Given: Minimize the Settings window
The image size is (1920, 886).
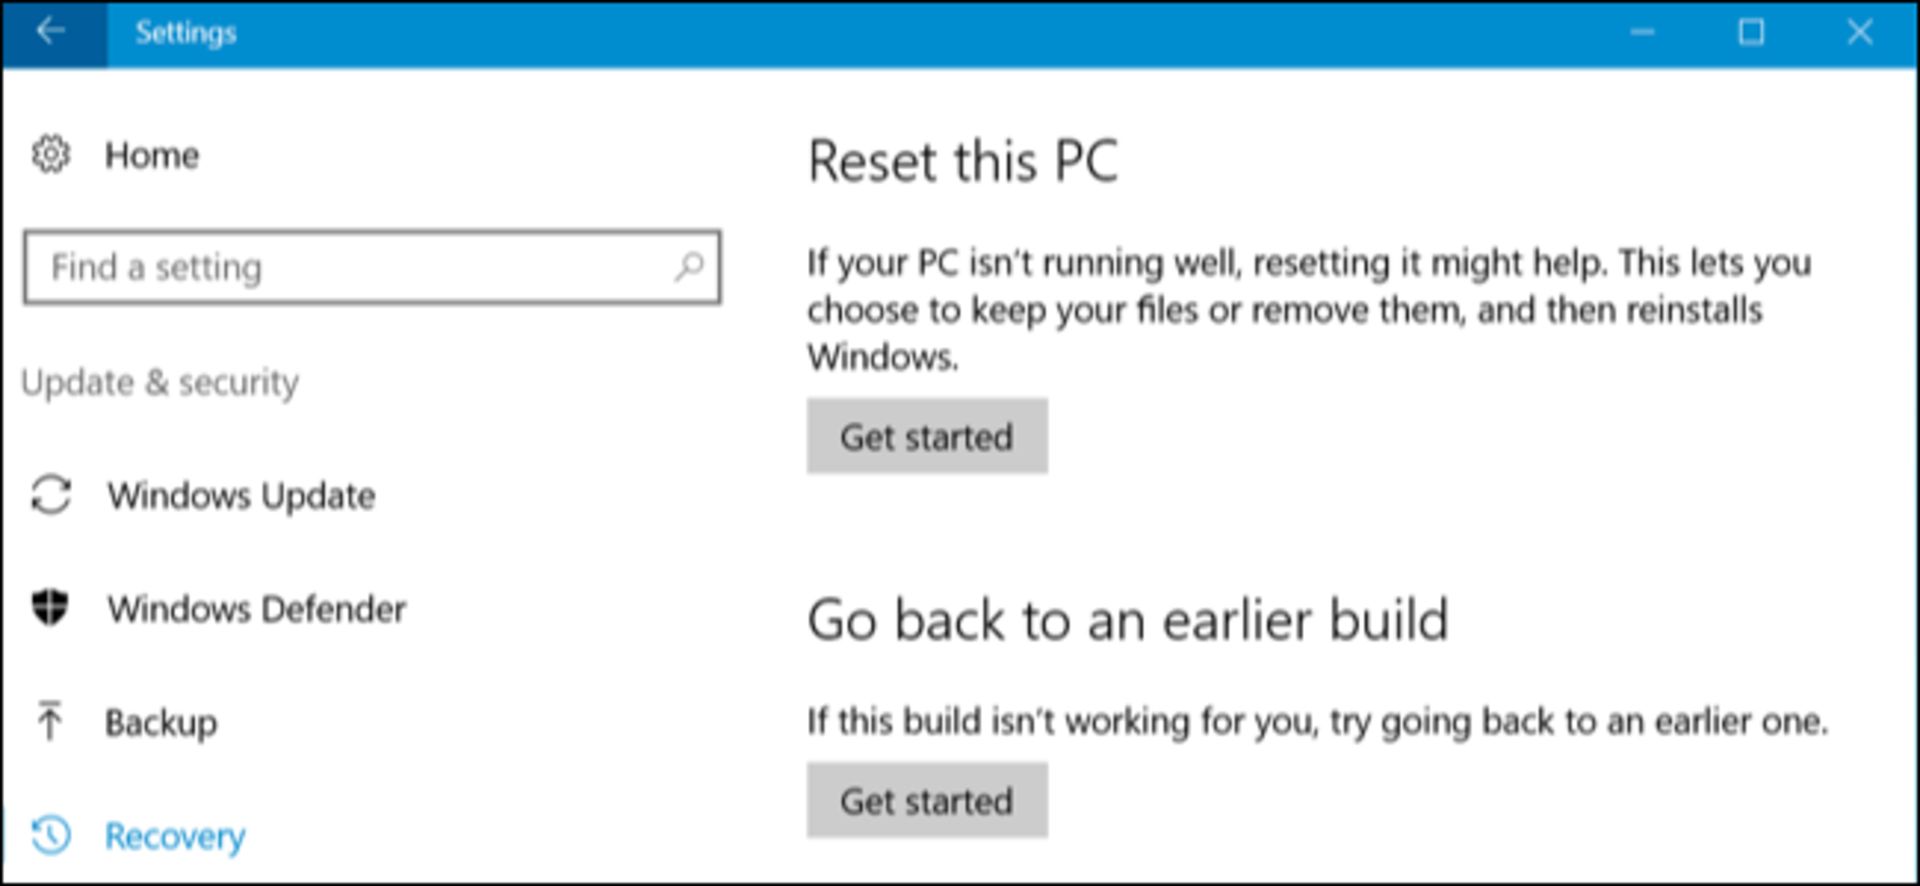Looking at the screenshot, I should click(x=1642, y=32).
